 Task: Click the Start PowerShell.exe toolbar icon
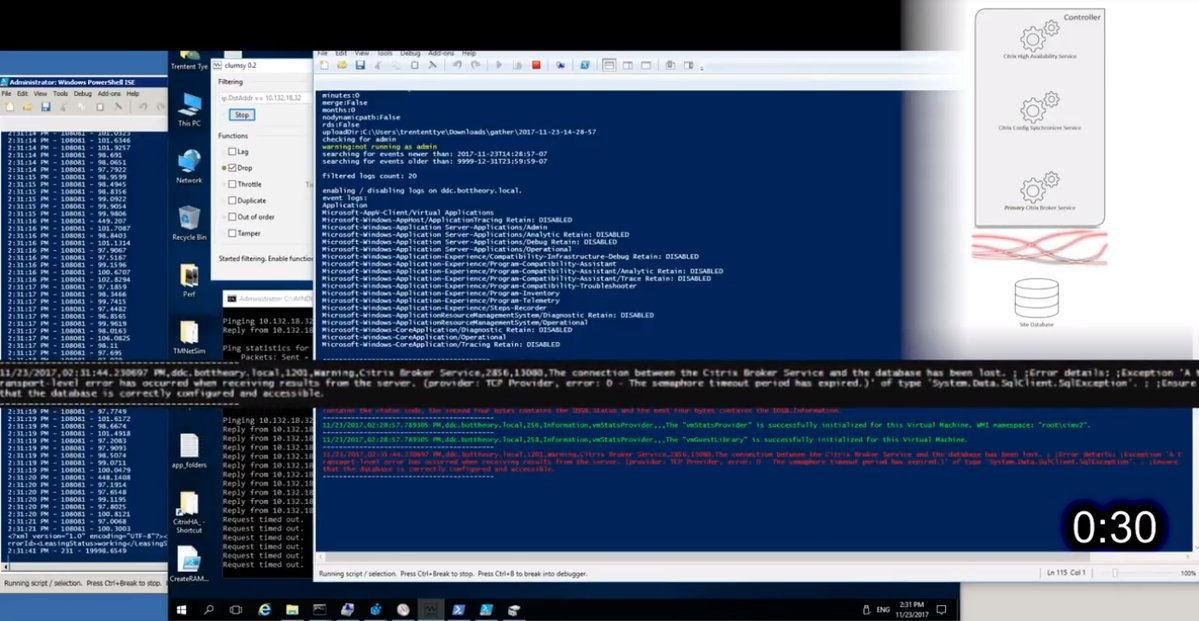point(585,65)
